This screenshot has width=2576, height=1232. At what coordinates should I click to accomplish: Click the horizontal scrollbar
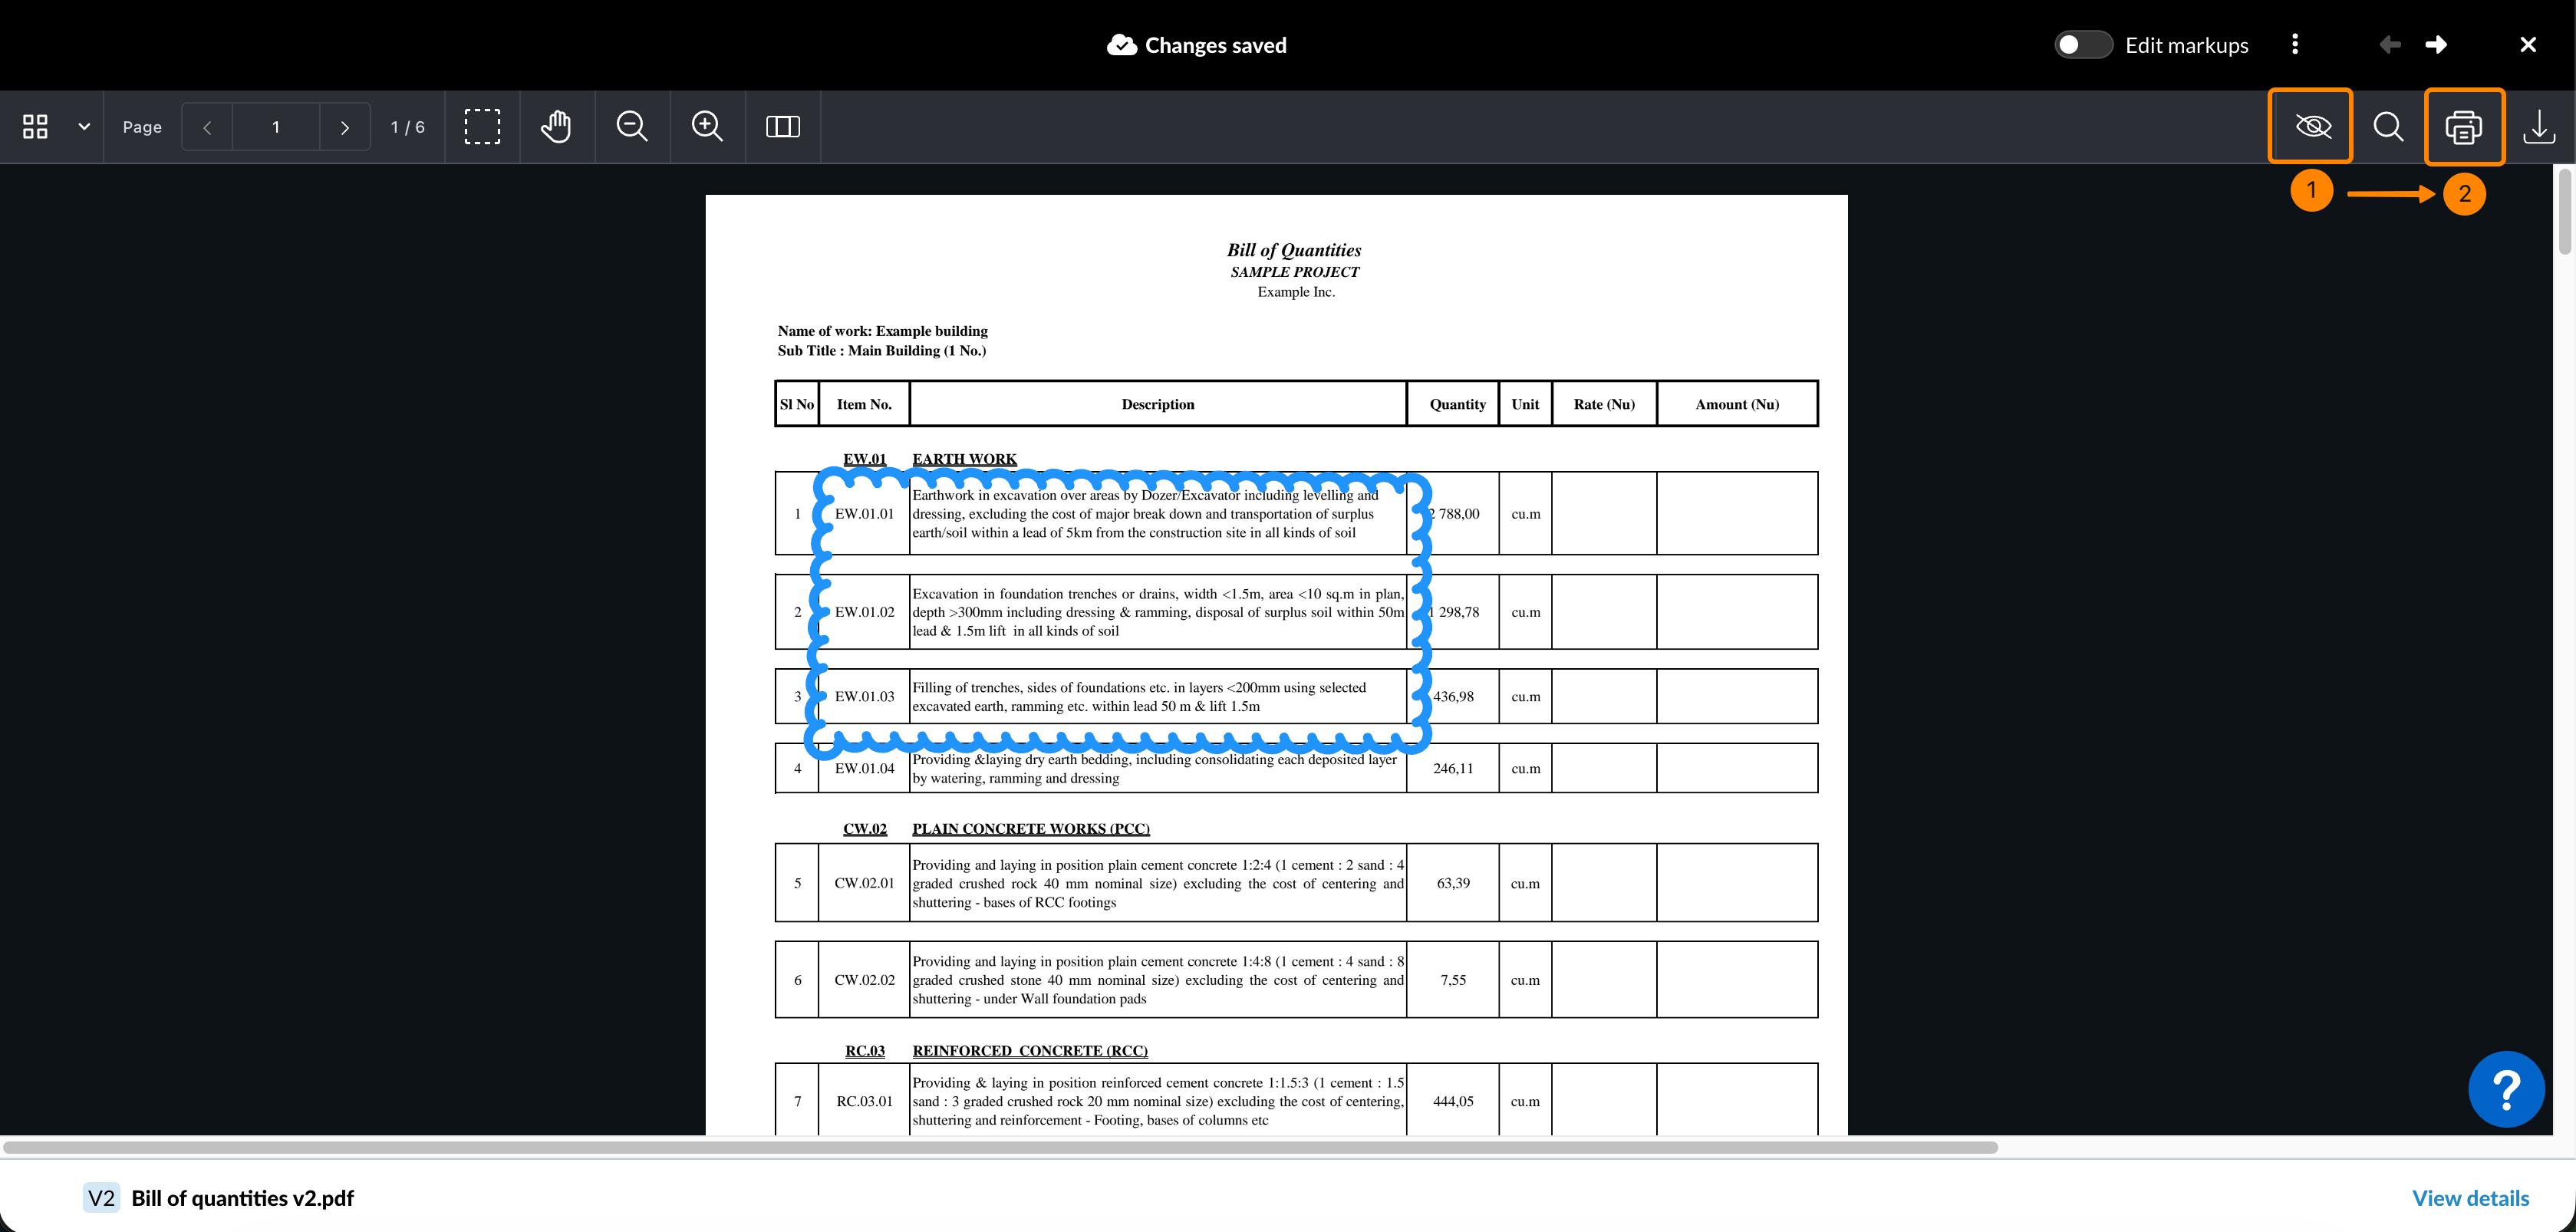[1000, 1147]
